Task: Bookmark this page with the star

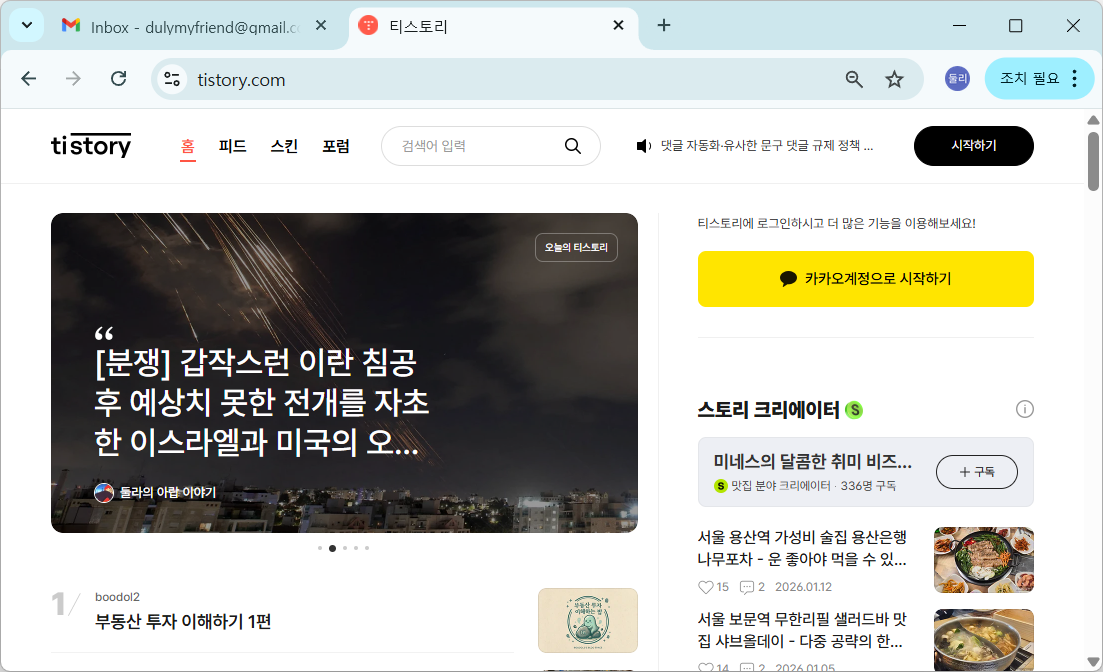Action: [x=894, y=80]
